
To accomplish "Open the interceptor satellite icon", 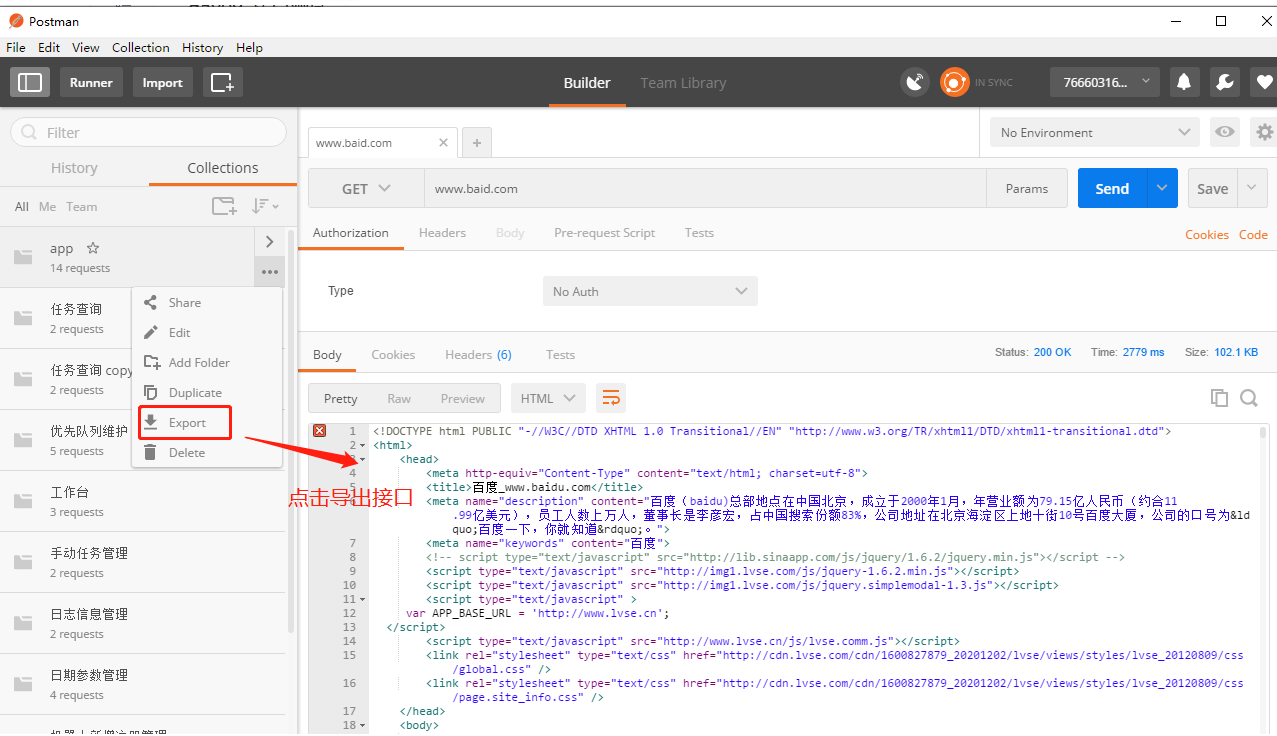I will [x=914, y=82].
